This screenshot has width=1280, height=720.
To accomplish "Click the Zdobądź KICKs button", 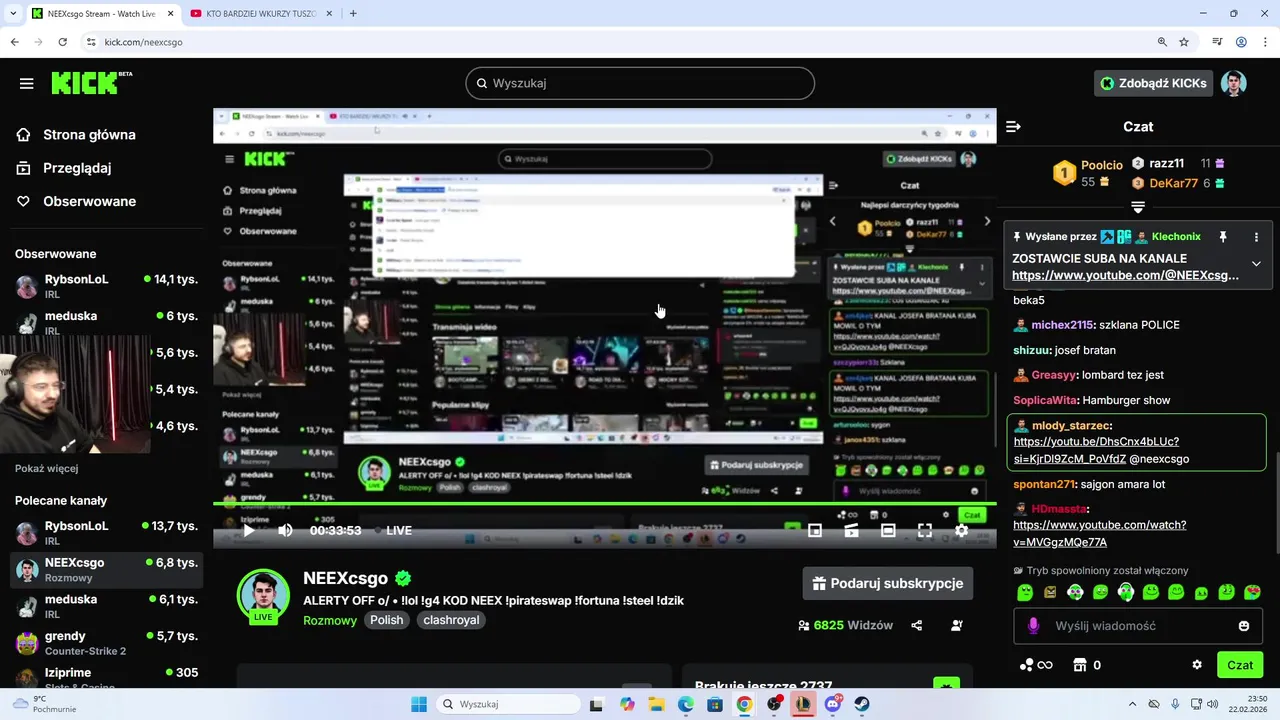I will (x=1153, y=83).
